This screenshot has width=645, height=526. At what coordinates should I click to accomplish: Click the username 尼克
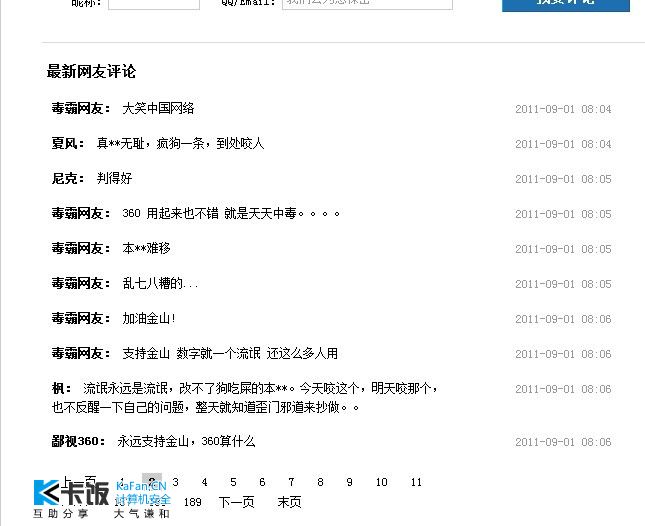(64, 178)
